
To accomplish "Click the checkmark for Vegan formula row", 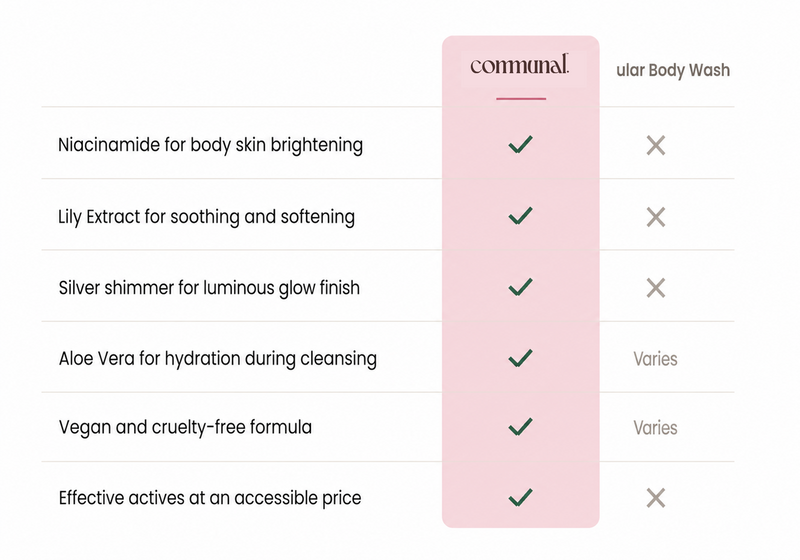I will (x=520, y=427).
